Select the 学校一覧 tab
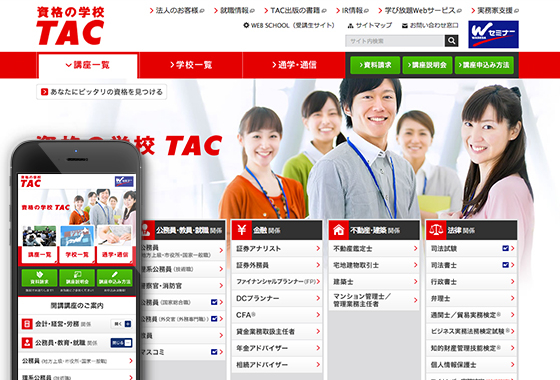Screen dimensions: 560x380 [x=191, y=65]
